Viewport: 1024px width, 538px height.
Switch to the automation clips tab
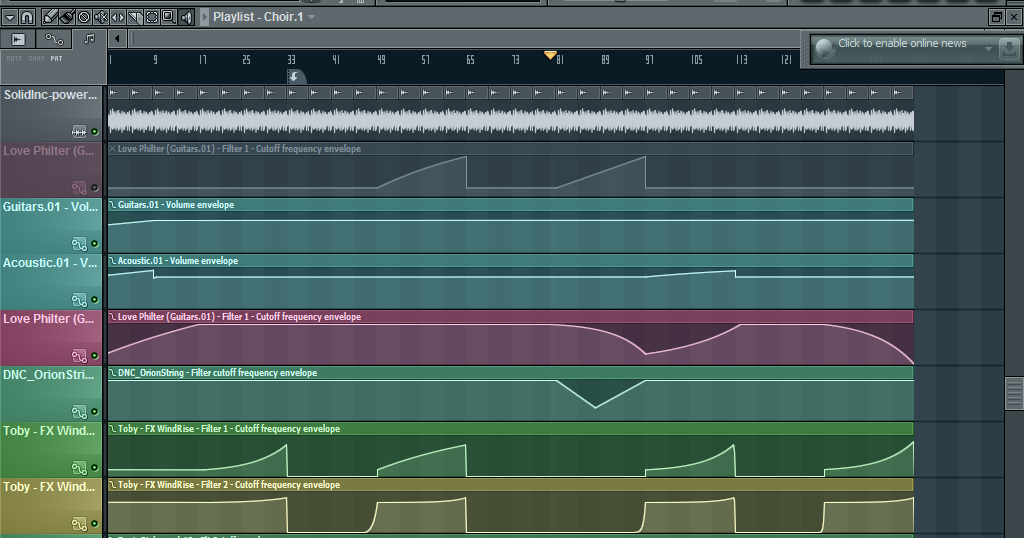[54, 40]
